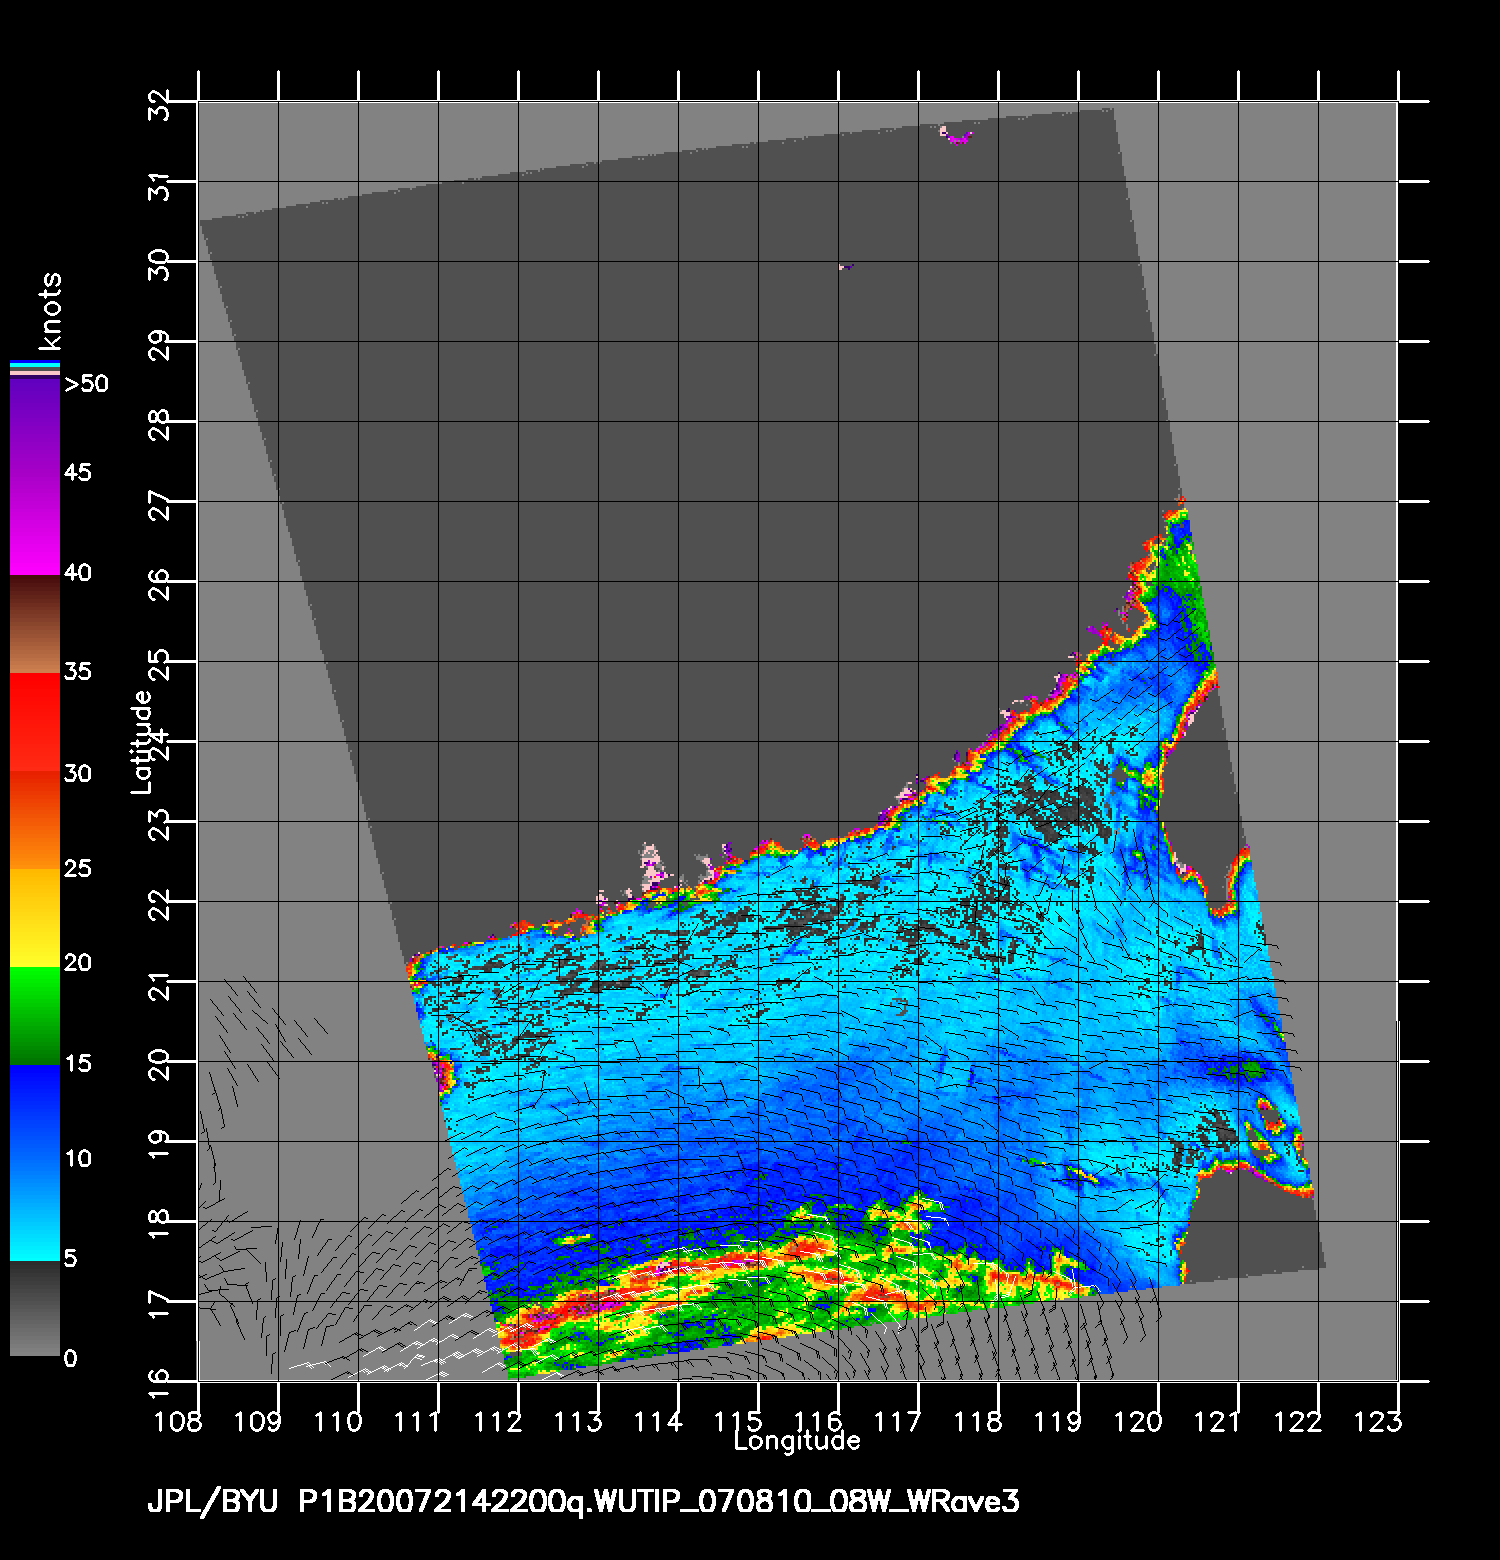Select the green 15–20 knots colorbar segment

point(35,1016)
